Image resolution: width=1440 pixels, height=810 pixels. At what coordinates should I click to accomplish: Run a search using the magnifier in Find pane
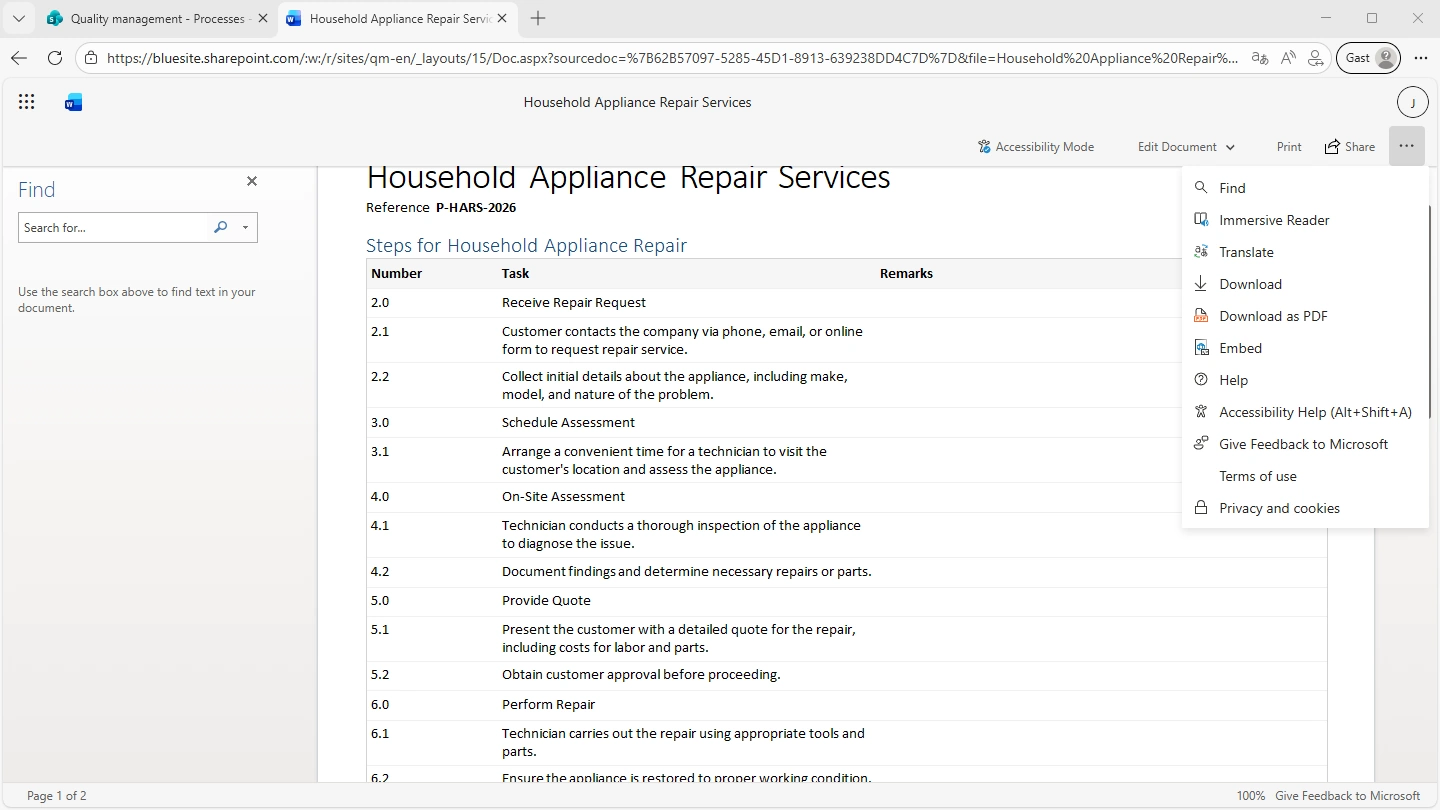[x=219, y=227]
